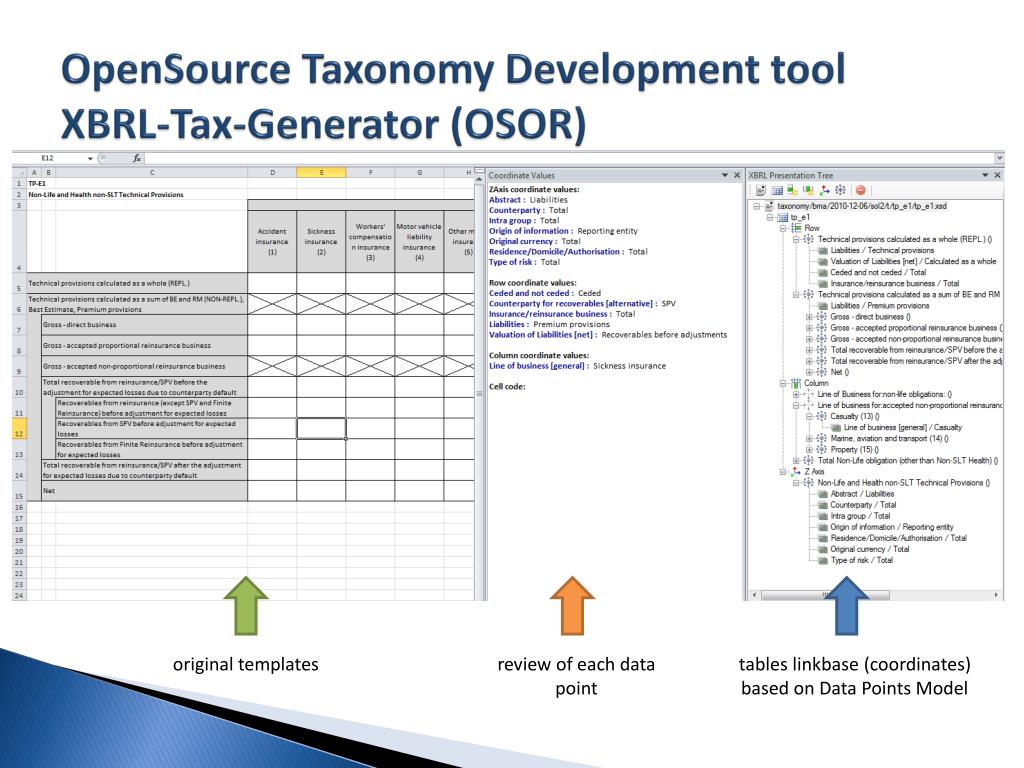Image resolution: width=1024 pixels, height=768 pixels.
Task: Click the green overlapping squares toolbar icon
Action: coord(808,190)
